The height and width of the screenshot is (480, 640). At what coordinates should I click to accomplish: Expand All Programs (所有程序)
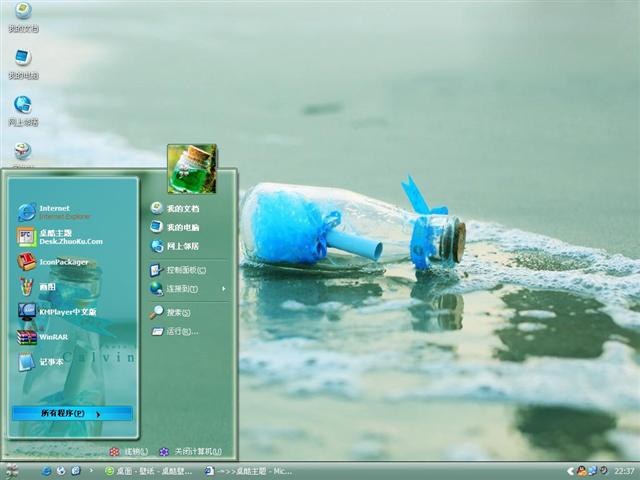click(72, 413)
